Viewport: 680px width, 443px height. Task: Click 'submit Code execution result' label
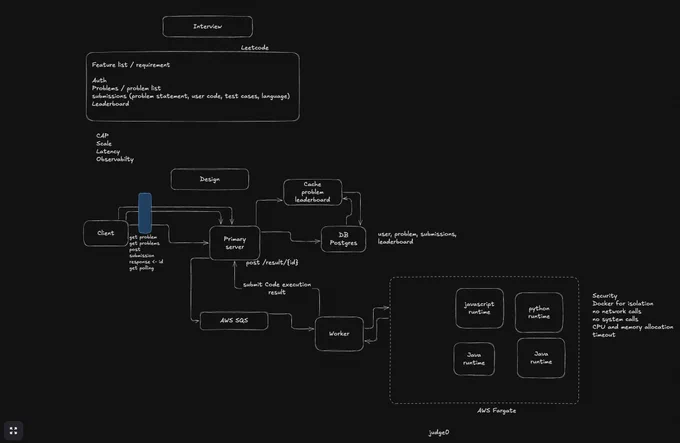tap(277, 288)
